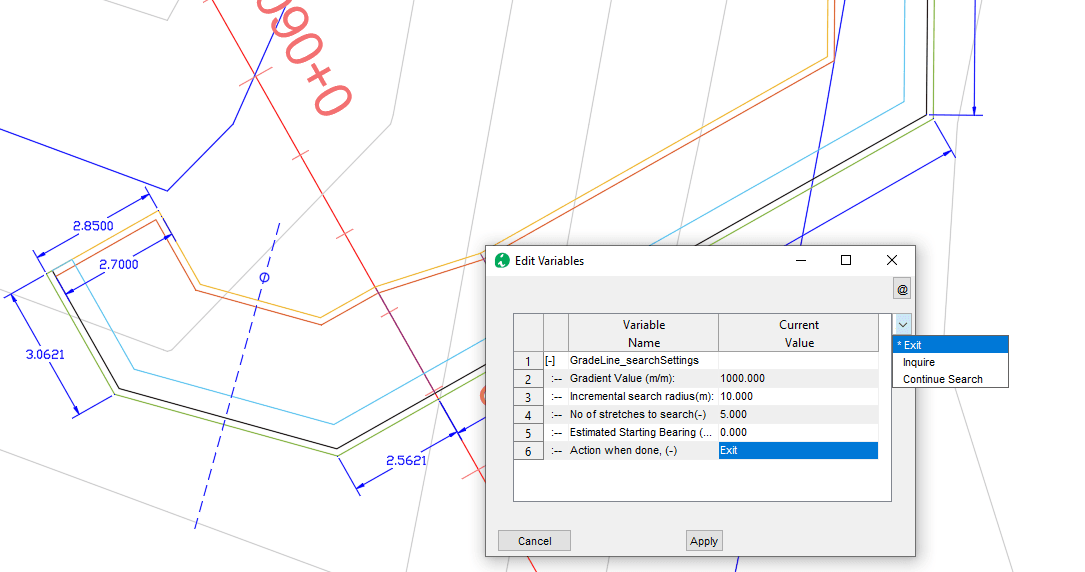Edit the Gradient Value field 1000.000
Image resolution: width=1085 pixels, height=572 pixels.
click(797, 379)
